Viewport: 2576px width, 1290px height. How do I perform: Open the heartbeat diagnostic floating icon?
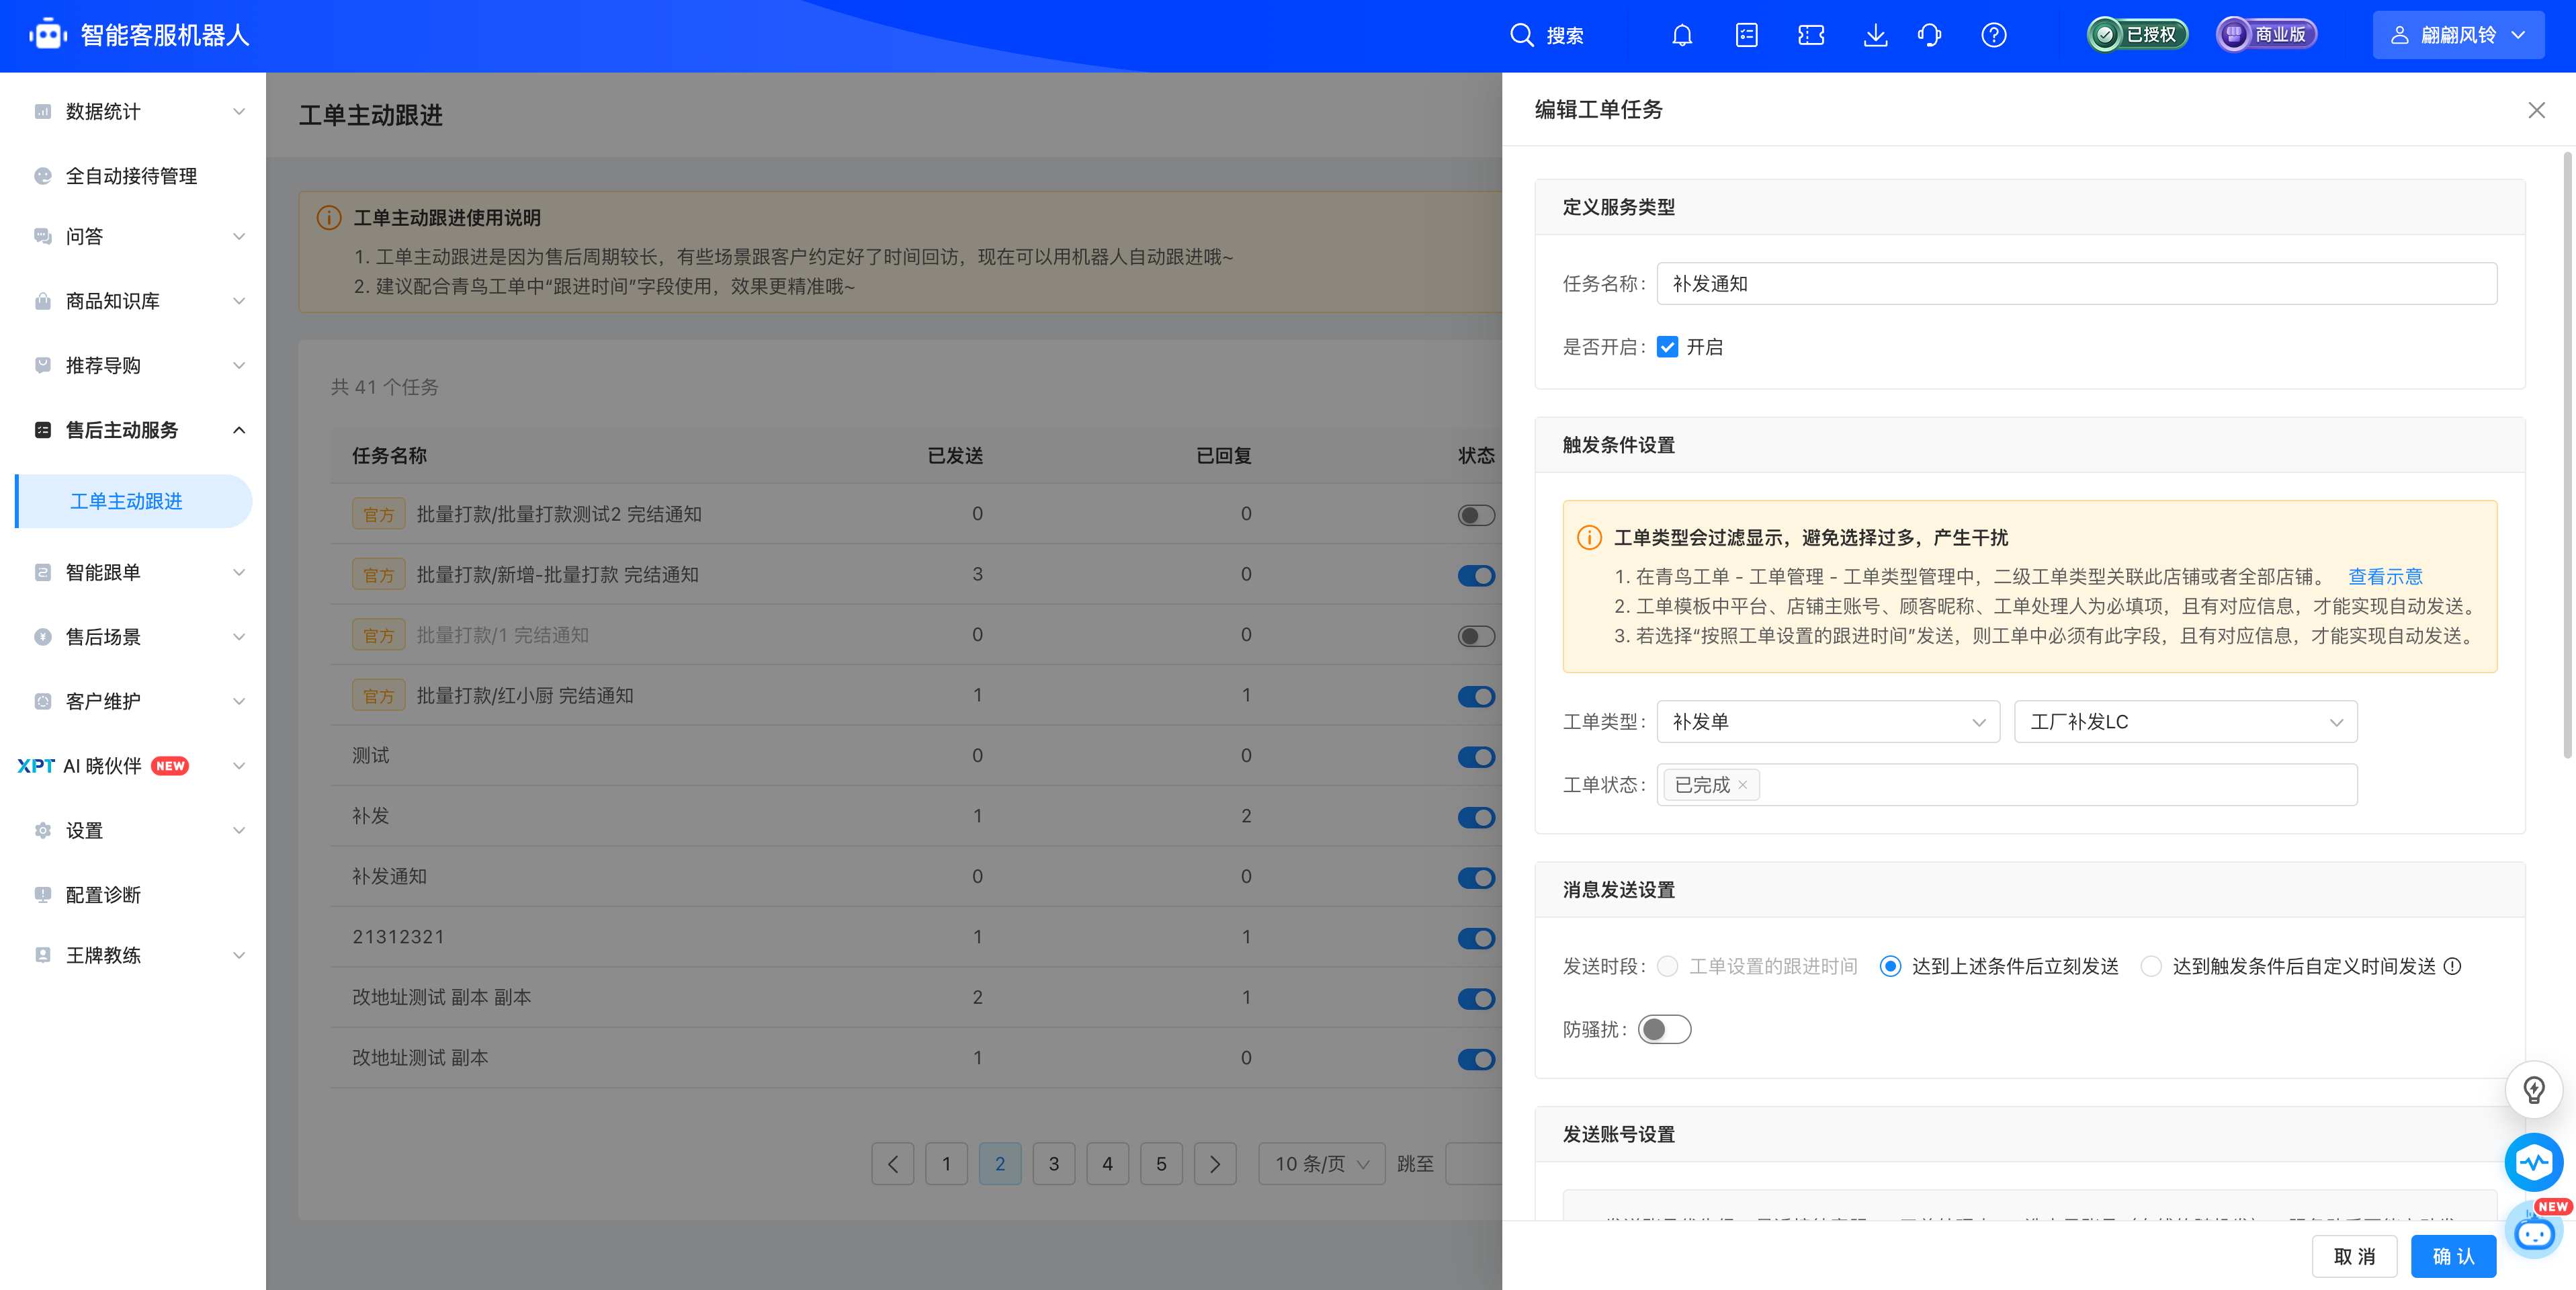click(2533, 1162)
